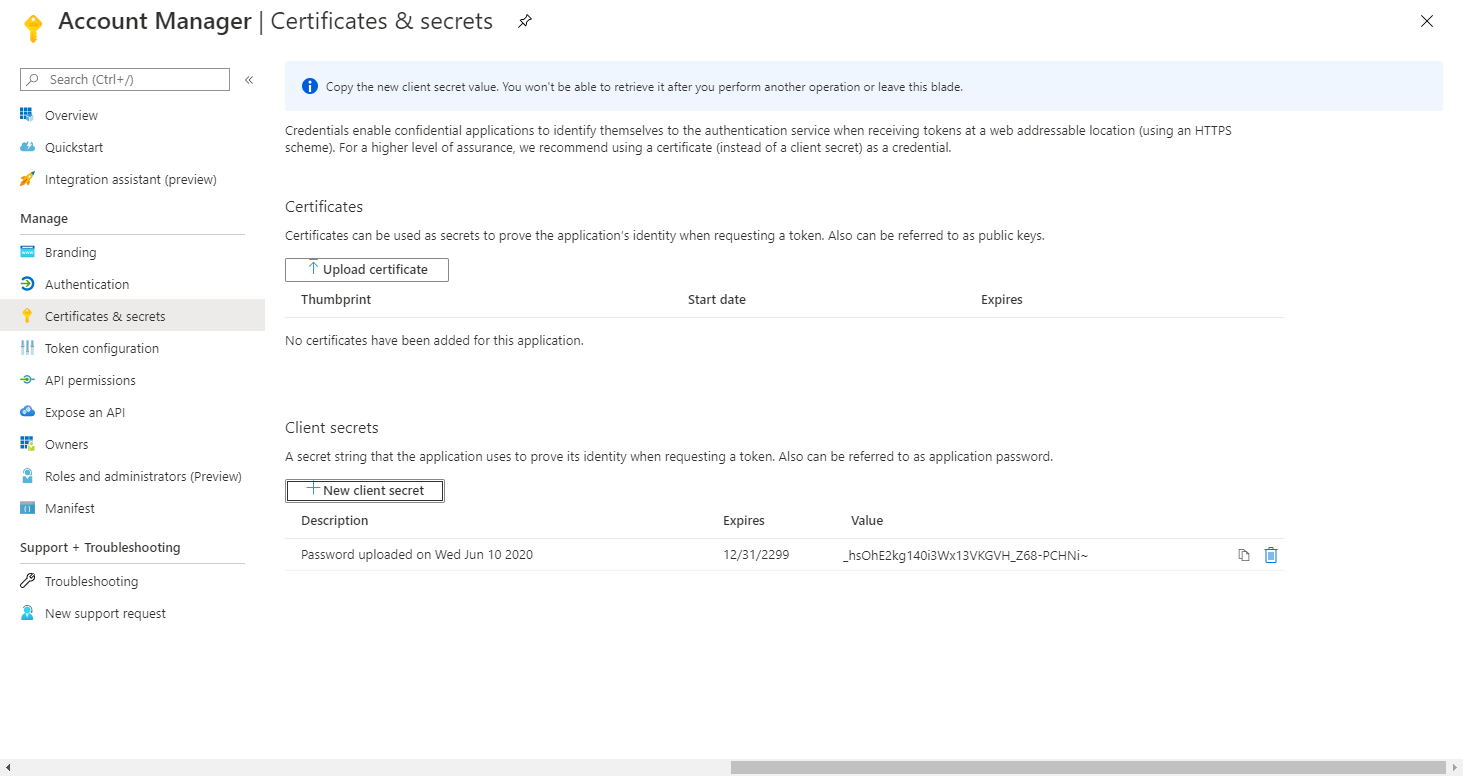Open Expose an API

[85, 412]
